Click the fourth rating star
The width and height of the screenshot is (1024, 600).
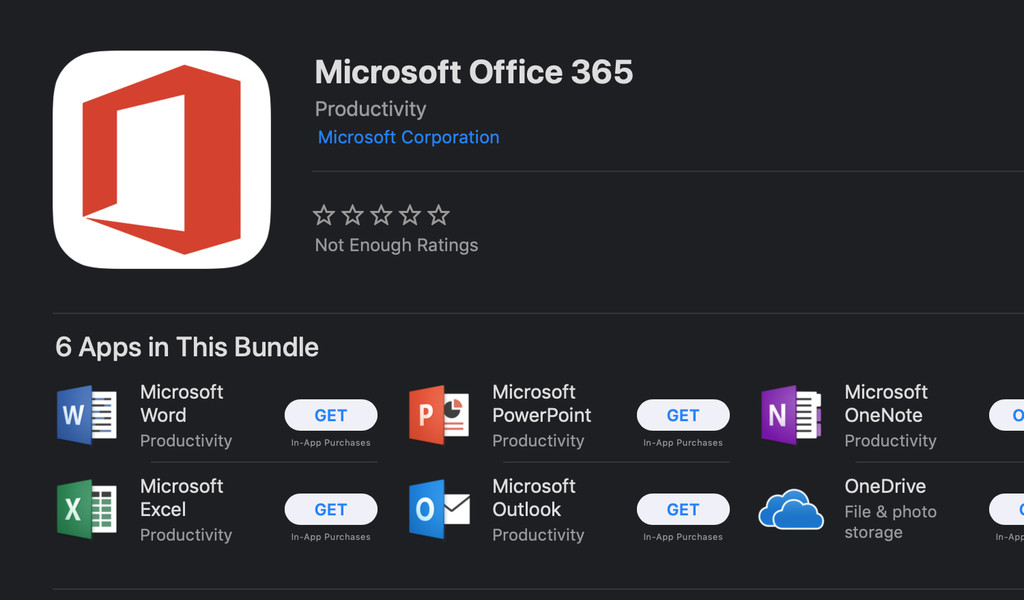pyautogui.click(x=410, y=215)
